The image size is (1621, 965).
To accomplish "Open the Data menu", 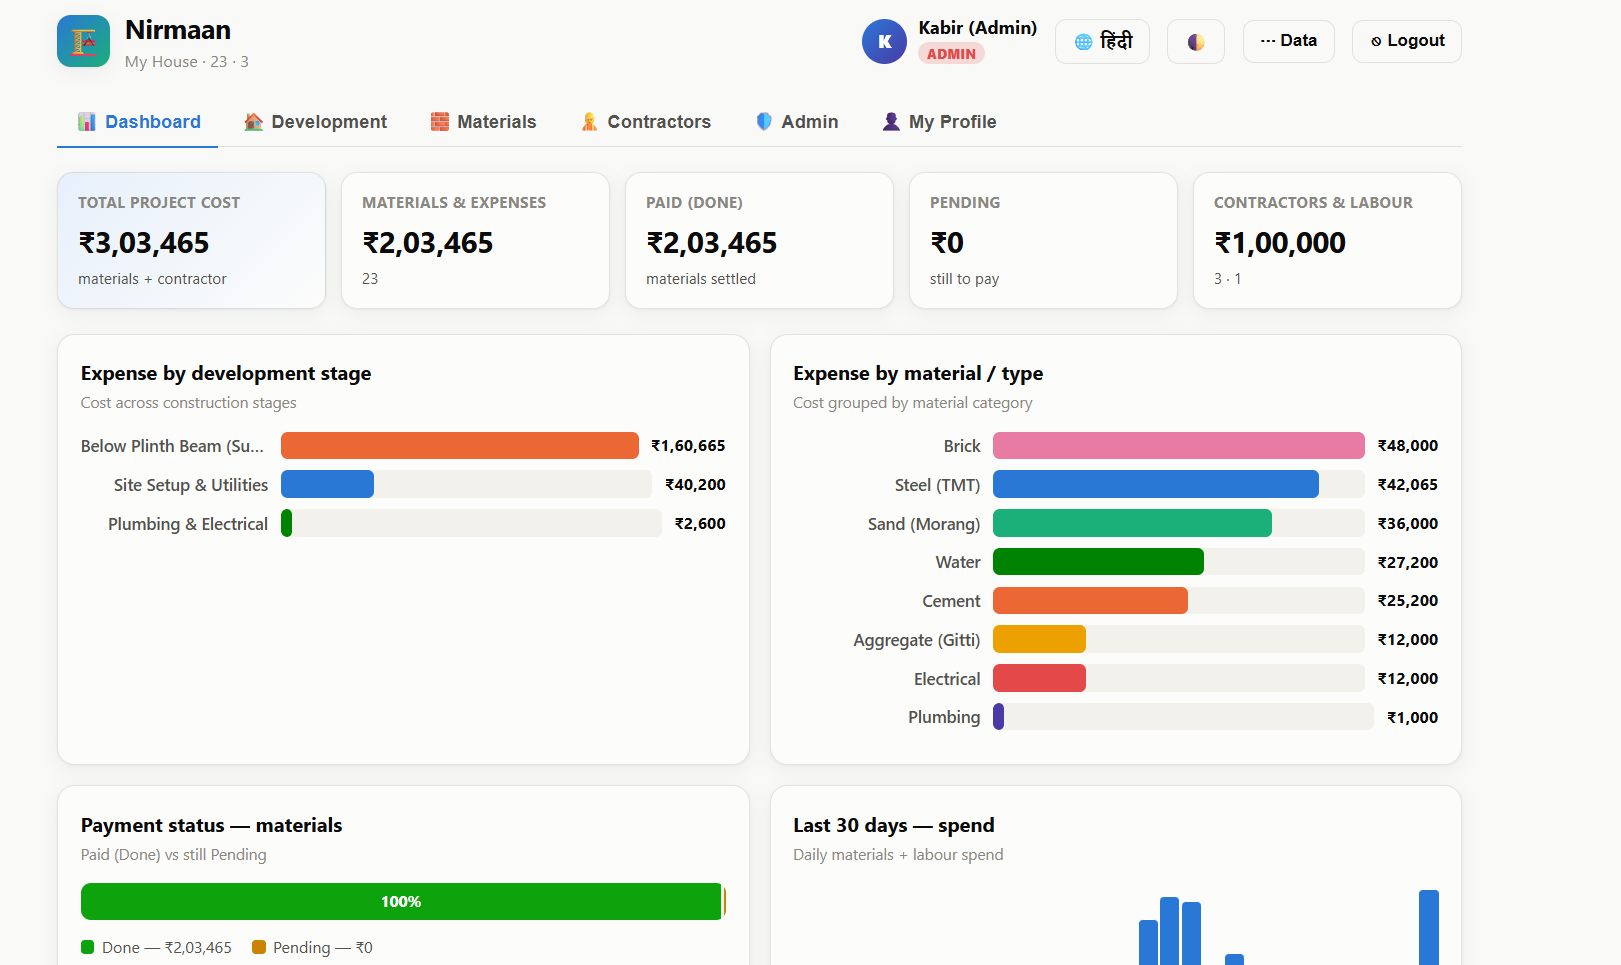I will click(1288, 41).
